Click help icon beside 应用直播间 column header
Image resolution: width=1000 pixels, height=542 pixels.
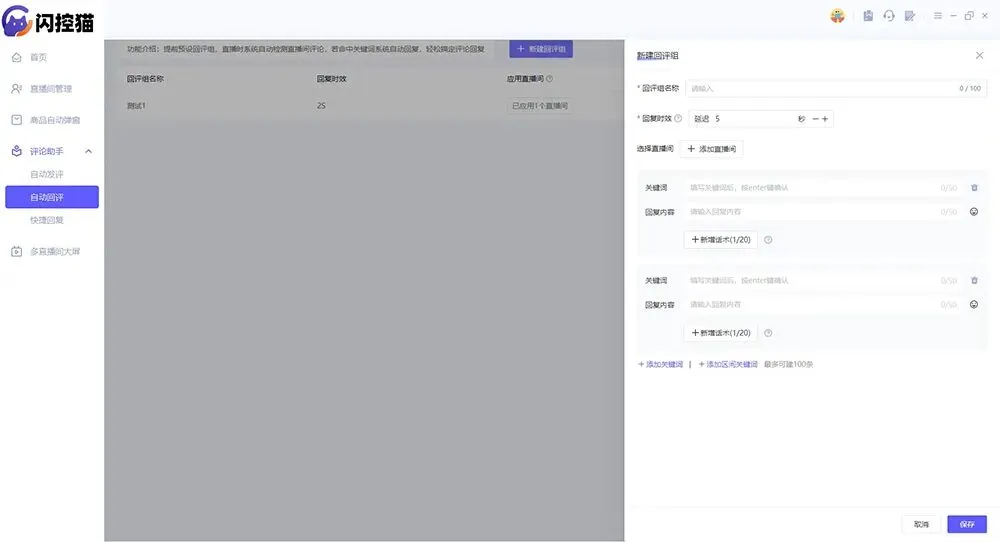click(549, 79)
